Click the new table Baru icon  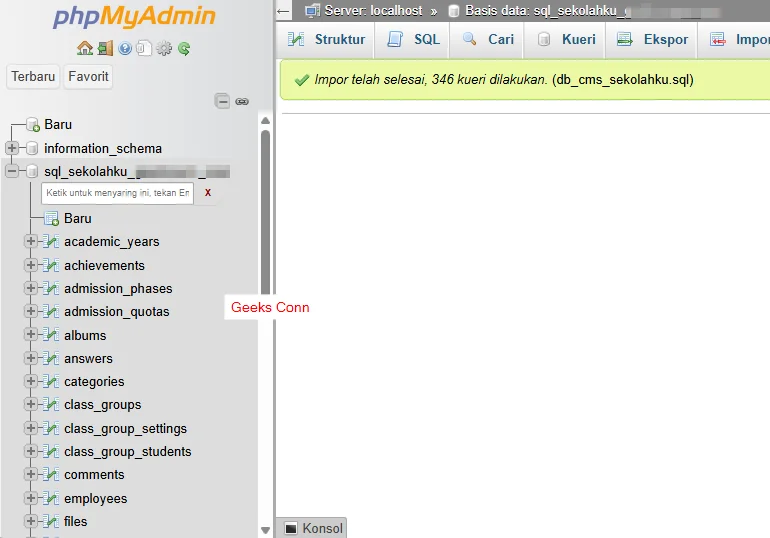pyautogui.click(x=52, y=218)
